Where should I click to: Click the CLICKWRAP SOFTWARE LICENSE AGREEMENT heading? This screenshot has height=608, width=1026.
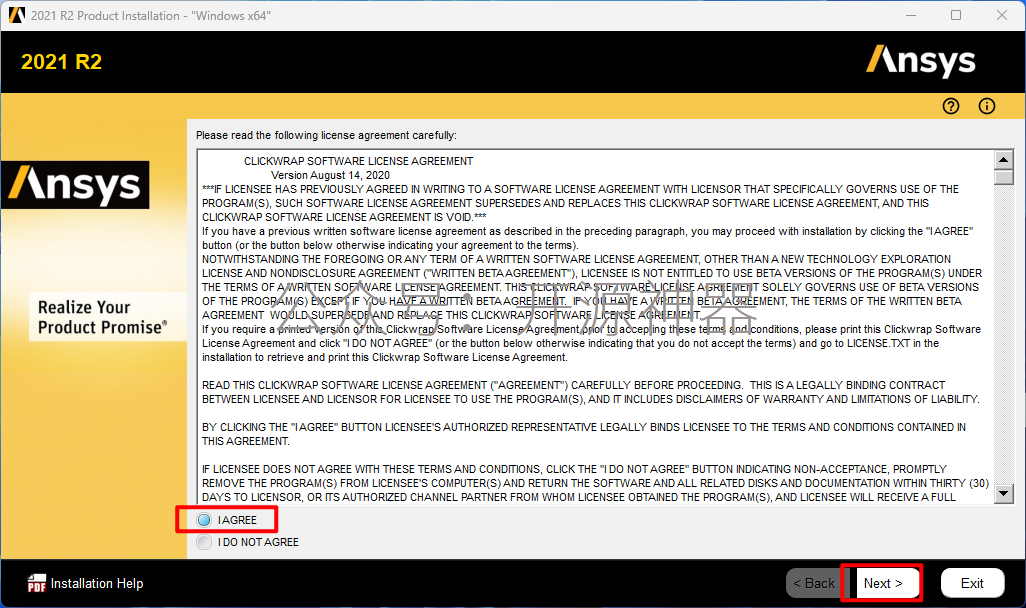pos(359,161)
